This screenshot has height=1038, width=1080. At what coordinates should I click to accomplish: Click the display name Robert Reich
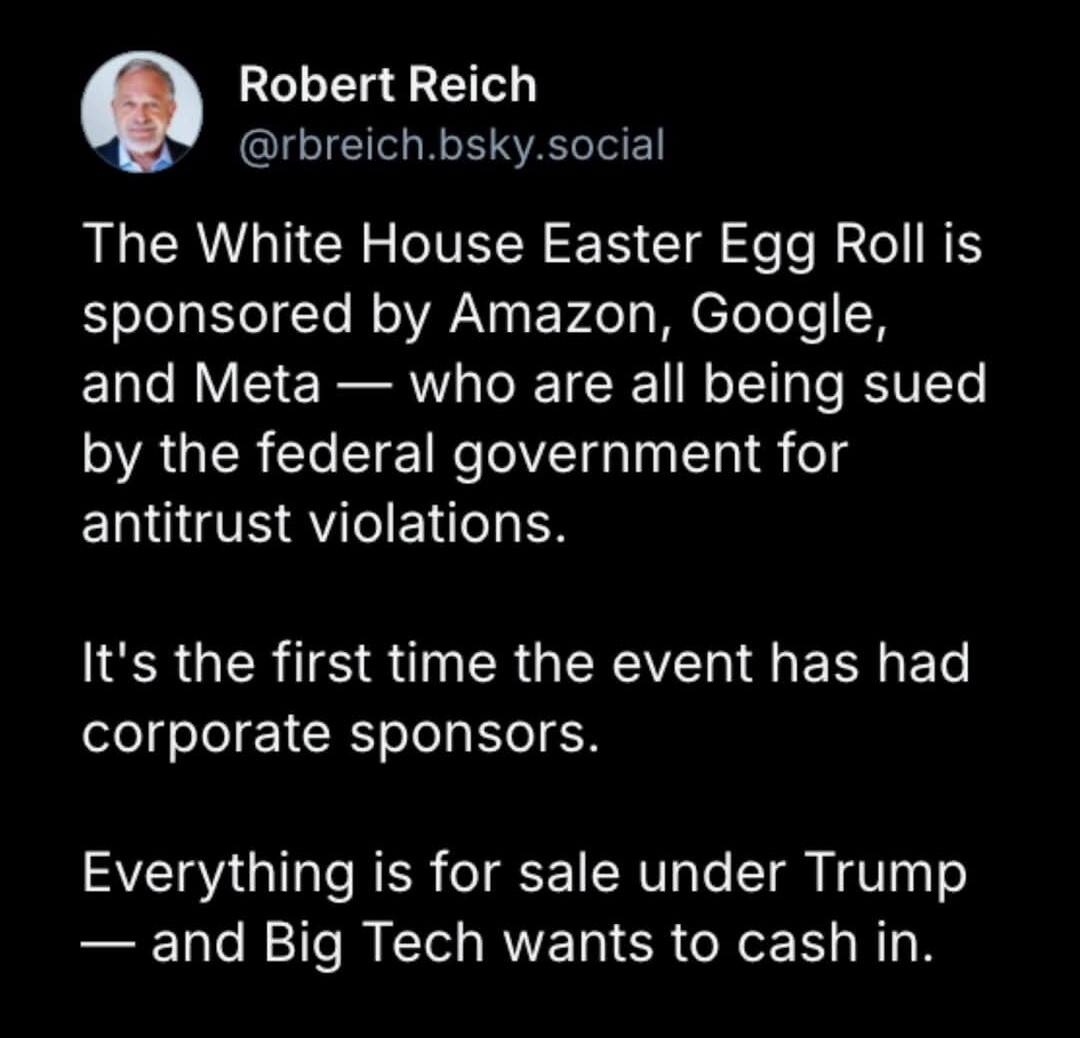click(387, 85)
